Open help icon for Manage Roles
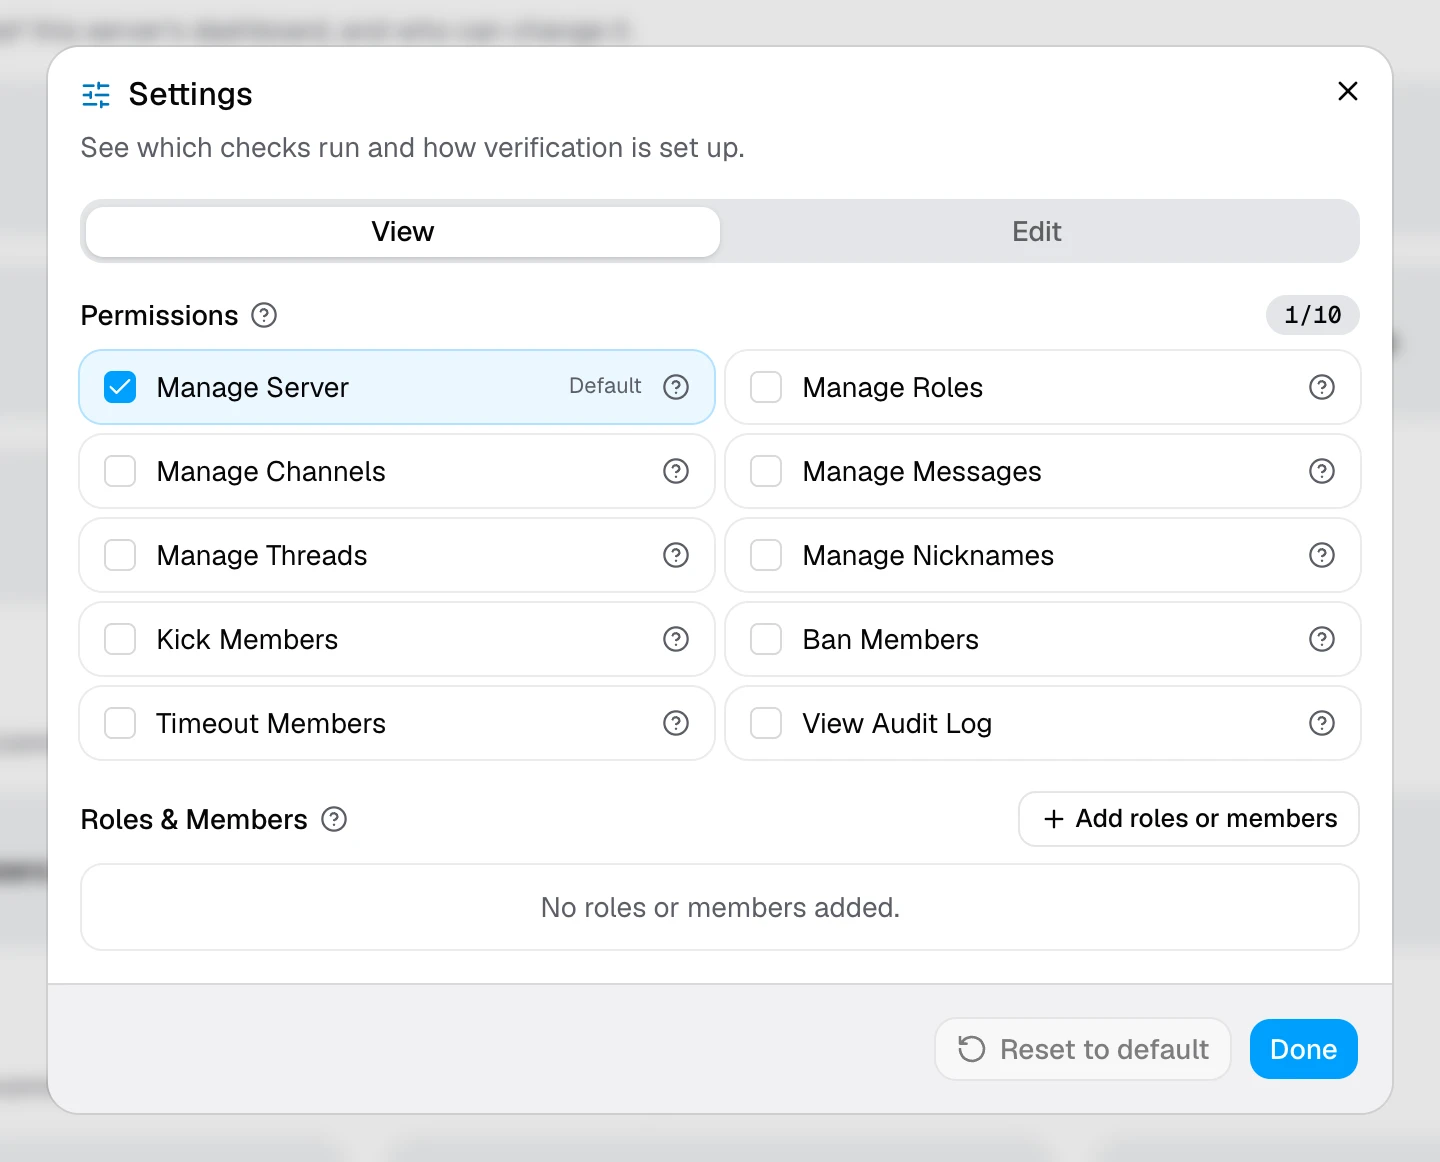The height and width of the screenshot is (1162, 1440). tap(1322, 387)
